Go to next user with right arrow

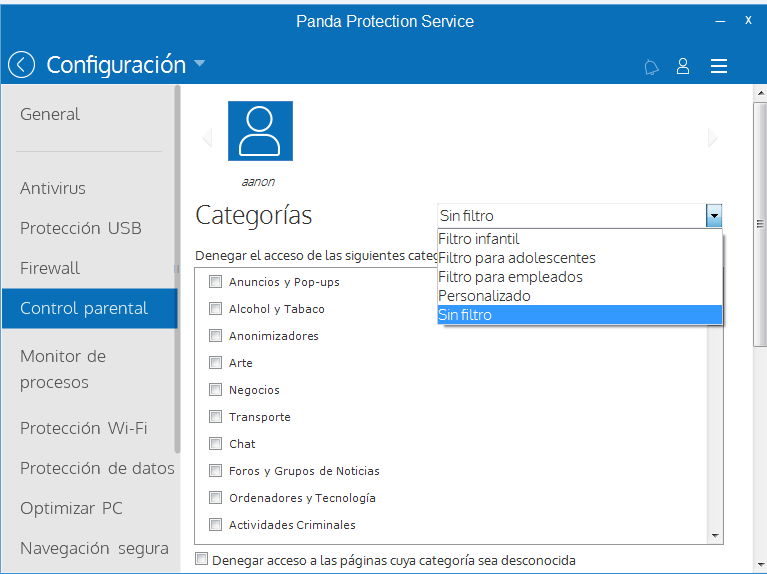(x=713, y=138)
